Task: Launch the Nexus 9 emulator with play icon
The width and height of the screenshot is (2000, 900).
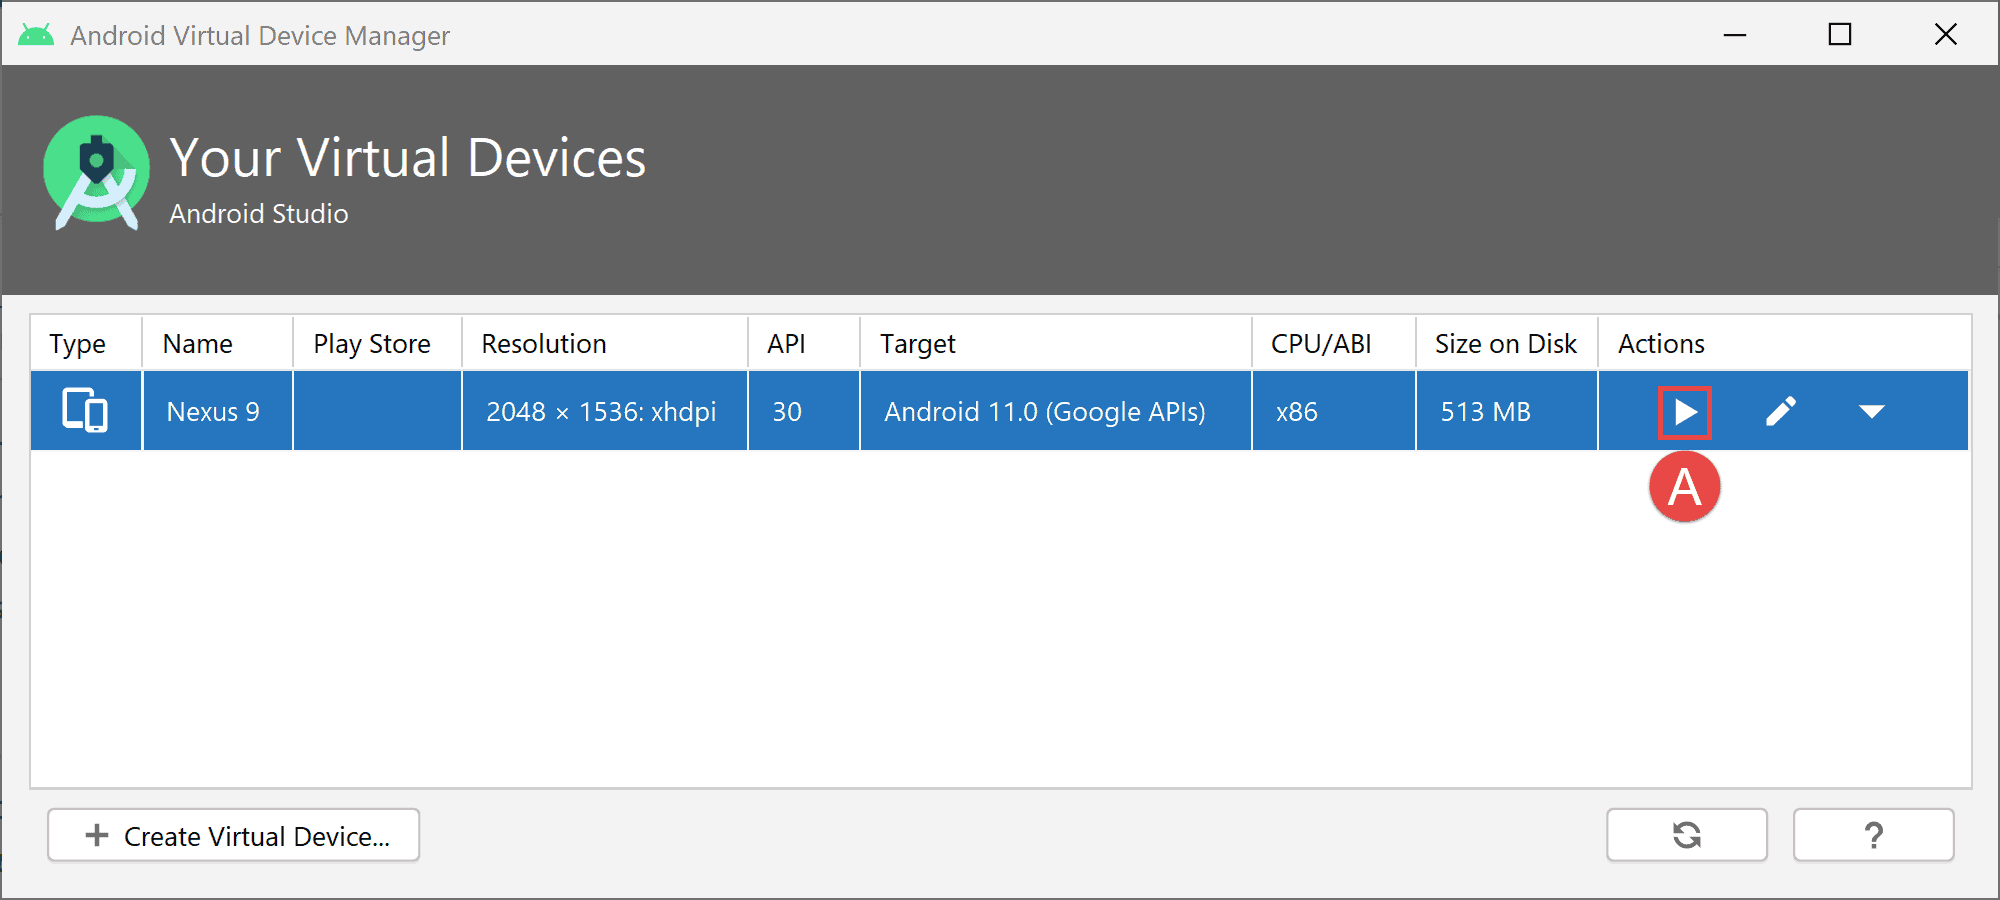Action: point(1685,412)
